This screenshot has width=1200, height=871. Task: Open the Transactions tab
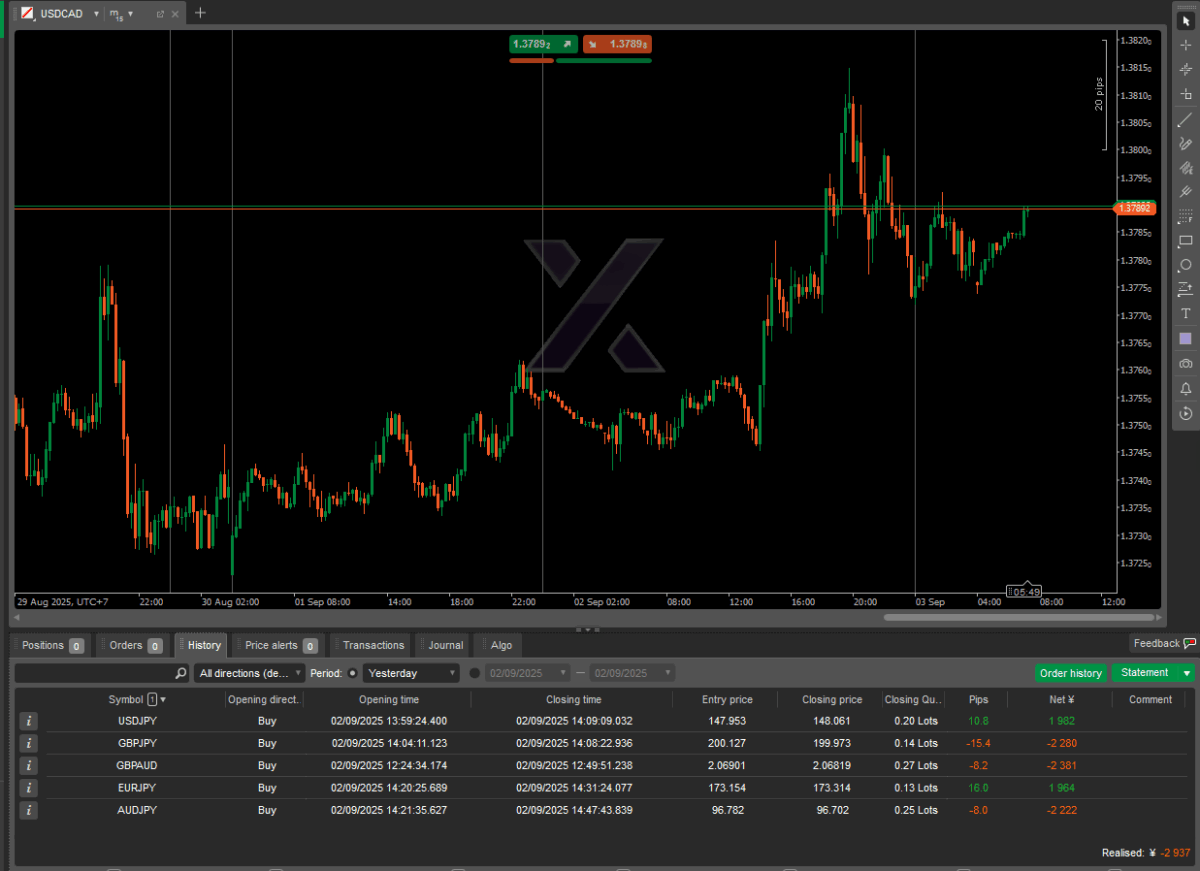[x=373, y=645]
